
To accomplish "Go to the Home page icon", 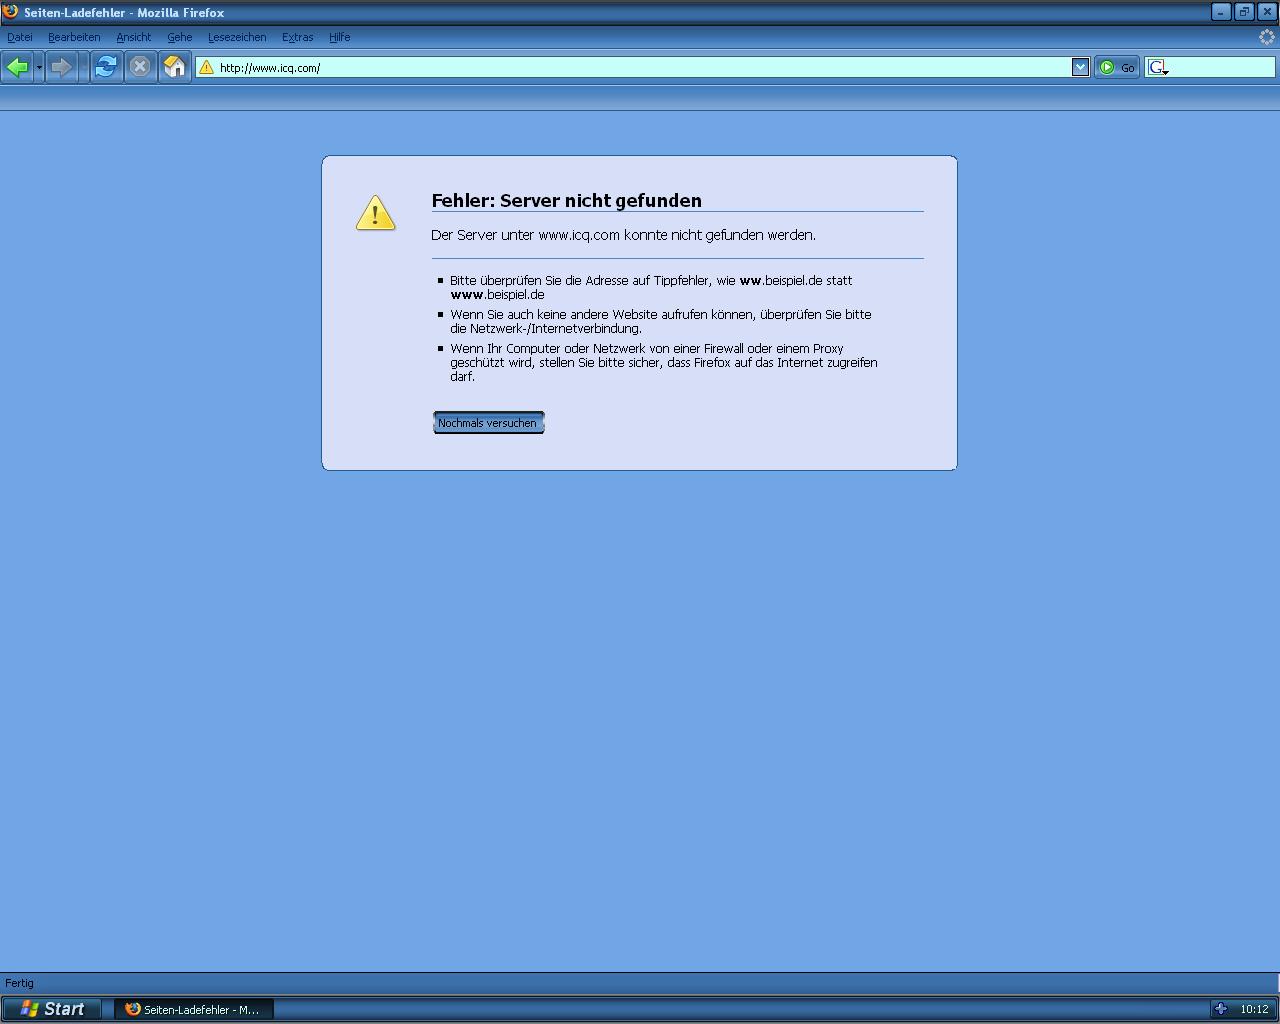I will tap(175, 67).
